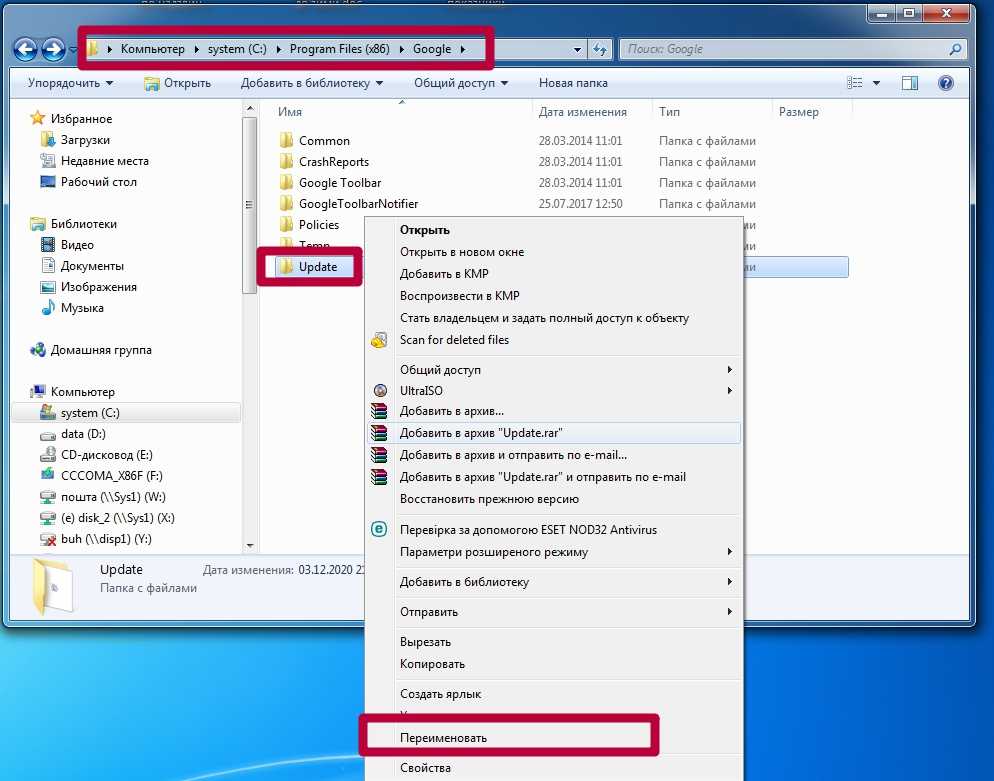Image resolution: width=994 pixels, height=781 pixels.
Task: Select Переименовать in the context menu
Action: [x=443, y=738]
